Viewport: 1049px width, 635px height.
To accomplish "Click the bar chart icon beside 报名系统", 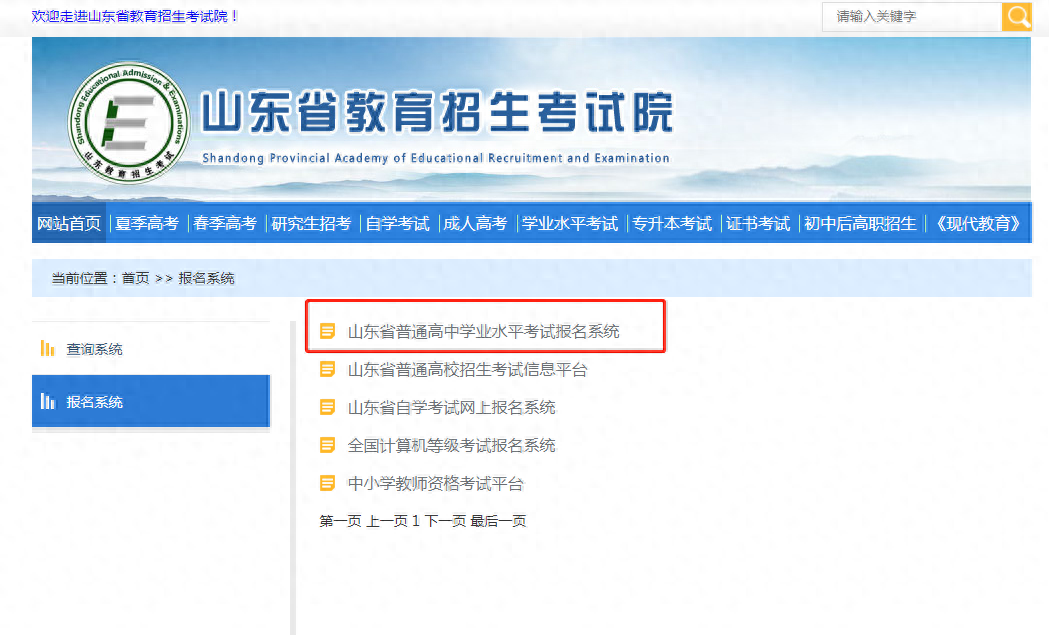I will click(47, 402).
